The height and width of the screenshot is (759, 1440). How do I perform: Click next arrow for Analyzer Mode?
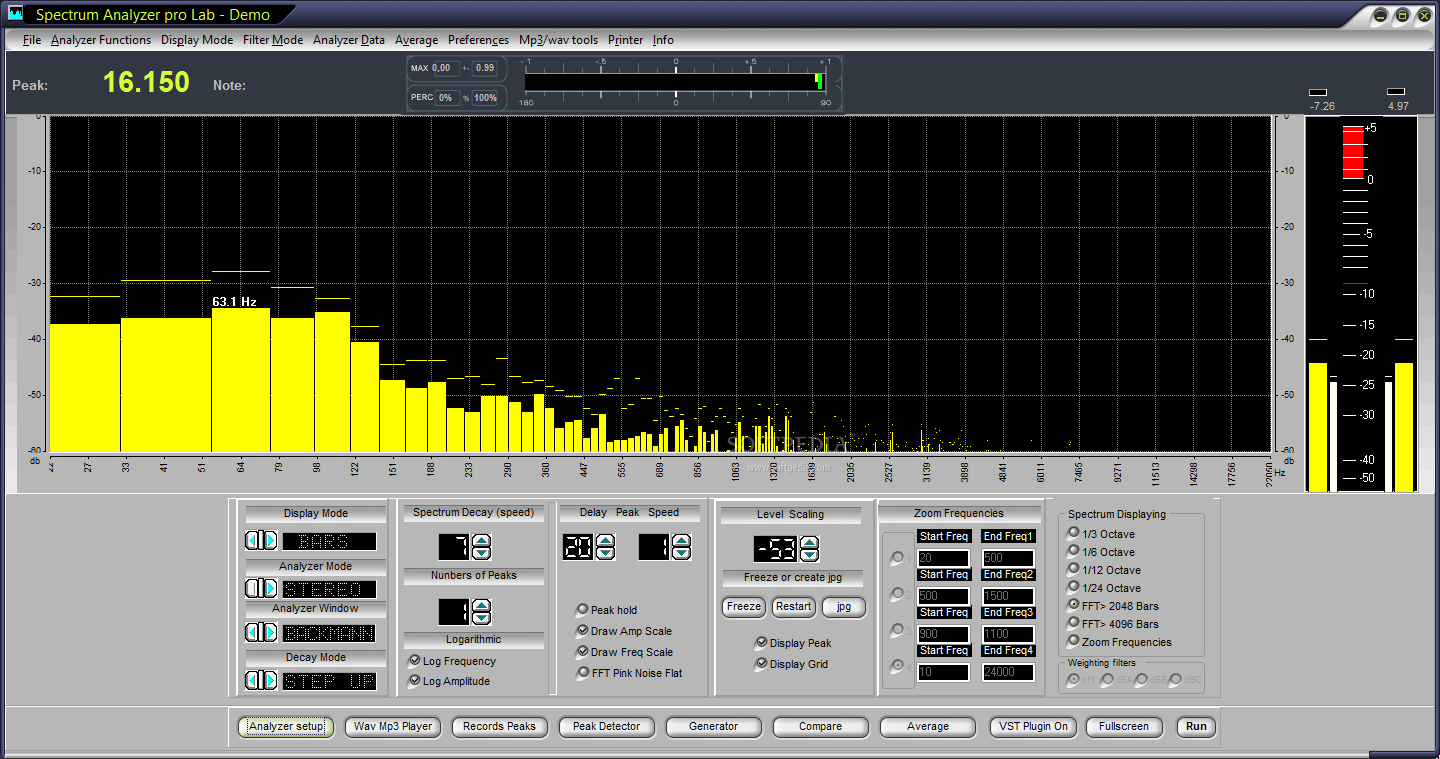click(x=270, y=588)
